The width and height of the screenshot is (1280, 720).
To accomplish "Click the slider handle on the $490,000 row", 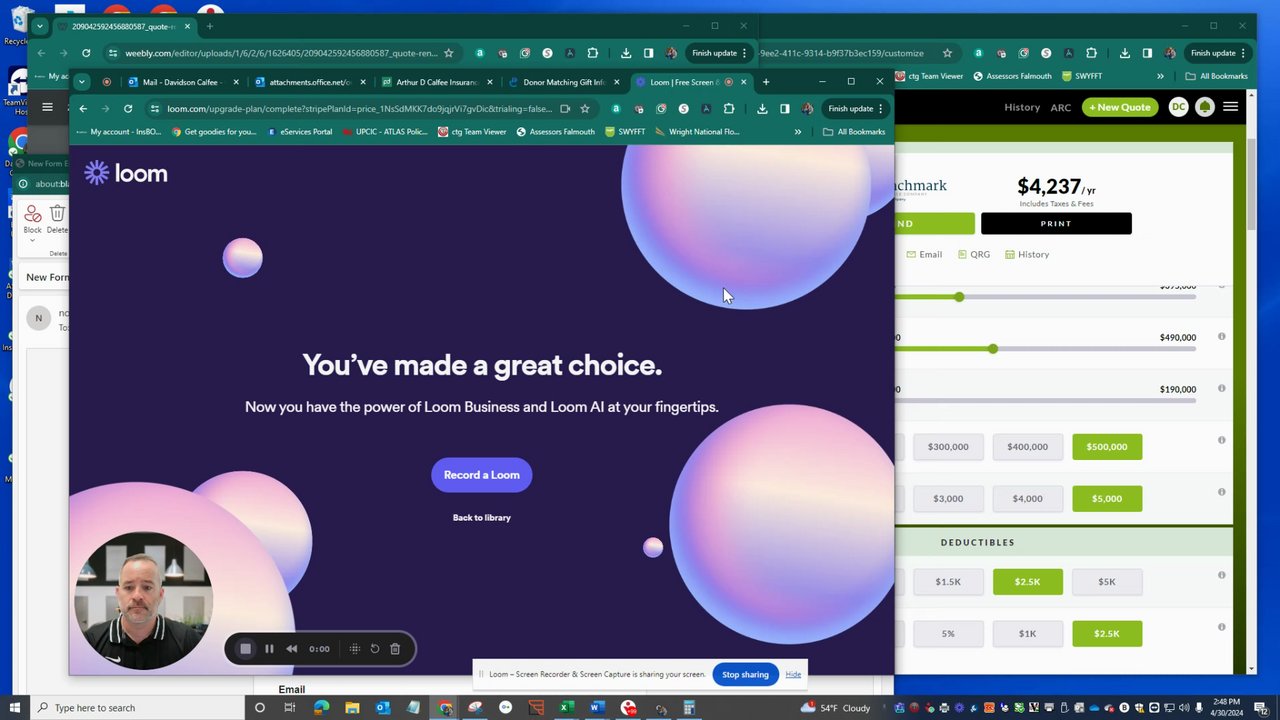I will point(993,349).
